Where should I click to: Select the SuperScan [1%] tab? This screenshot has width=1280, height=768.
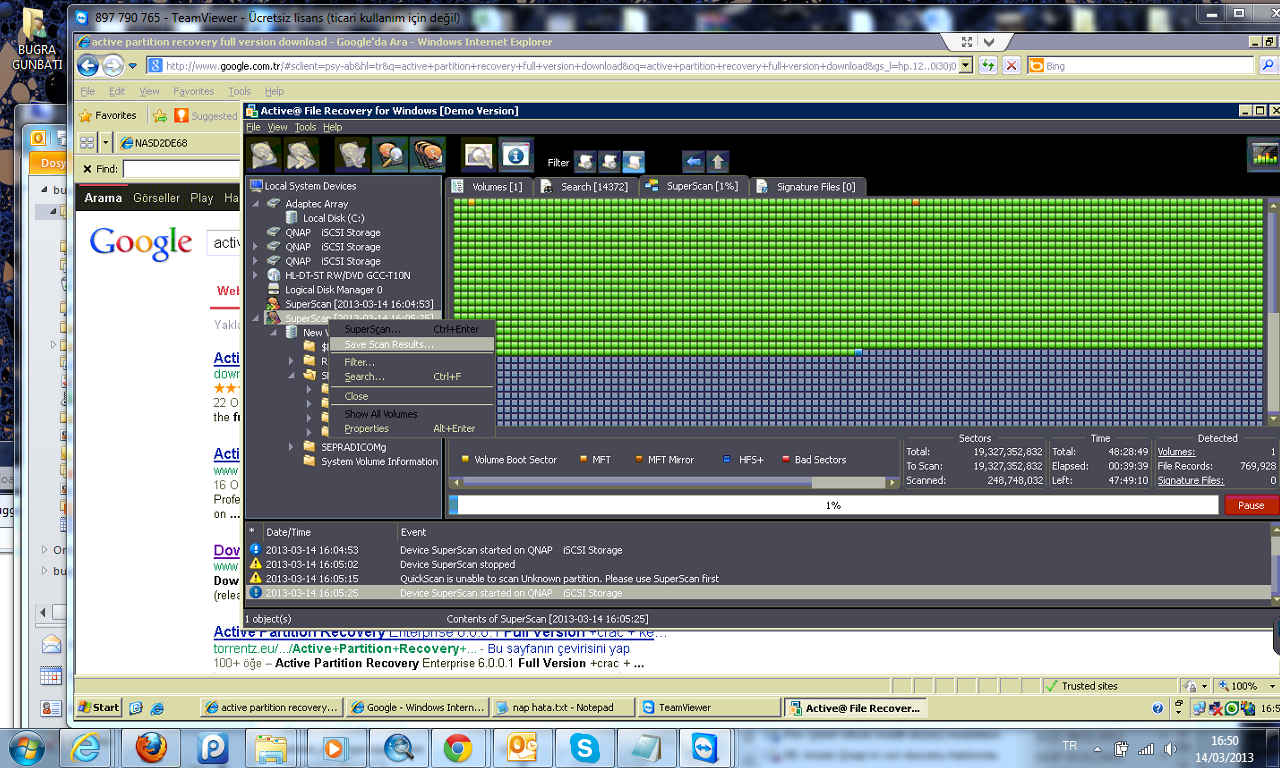pyautogui.click(x=692, y=186)
